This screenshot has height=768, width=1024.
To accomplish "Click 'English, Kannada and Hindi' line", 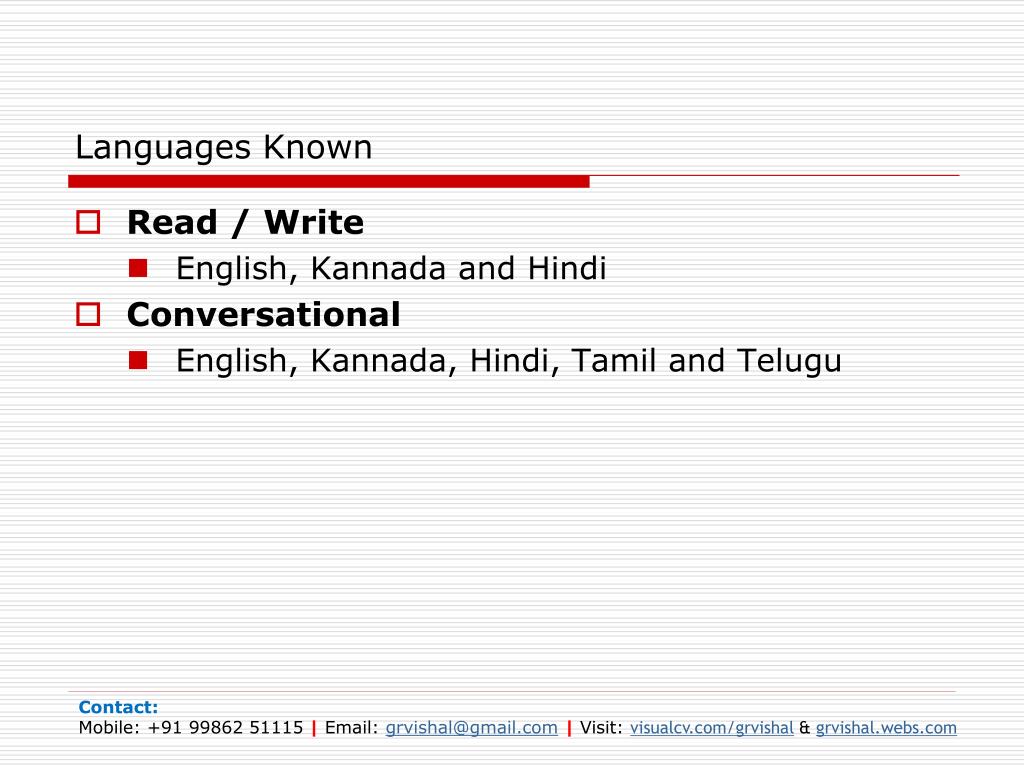I will (x=391, y=268).
